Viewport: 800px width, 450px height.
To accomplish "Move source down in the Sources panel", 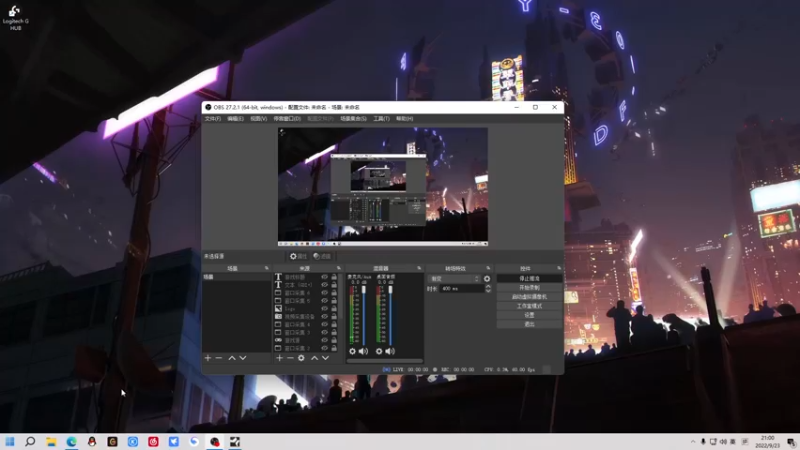I will point(326,358).
